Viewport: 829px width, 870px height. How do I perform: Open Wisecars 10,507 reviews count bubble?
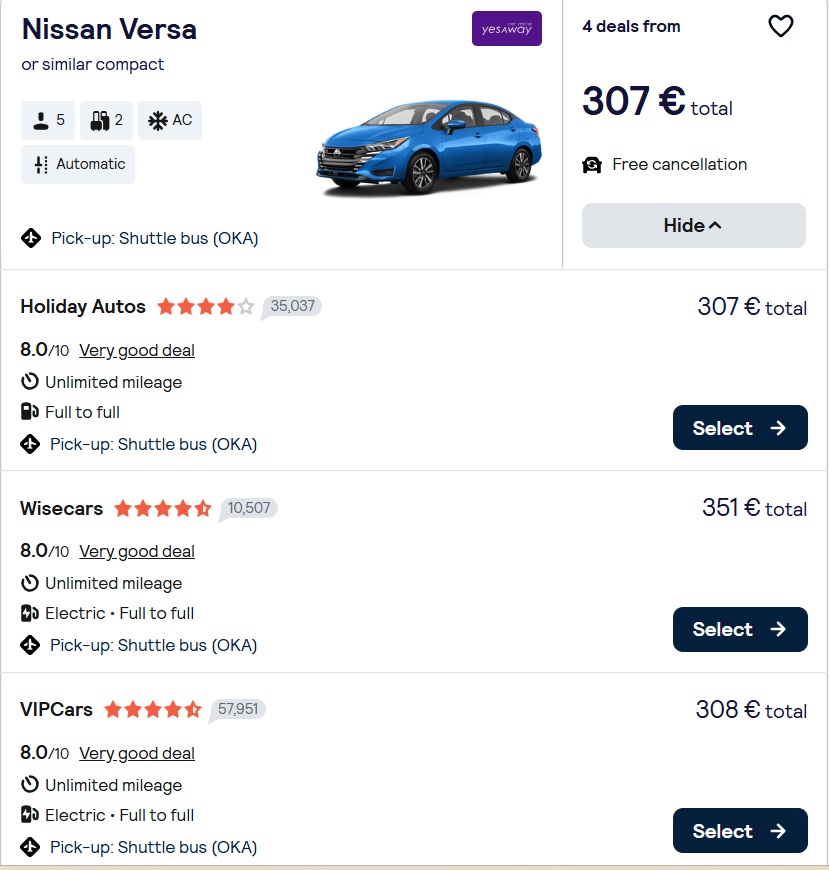tap(249, 508)
